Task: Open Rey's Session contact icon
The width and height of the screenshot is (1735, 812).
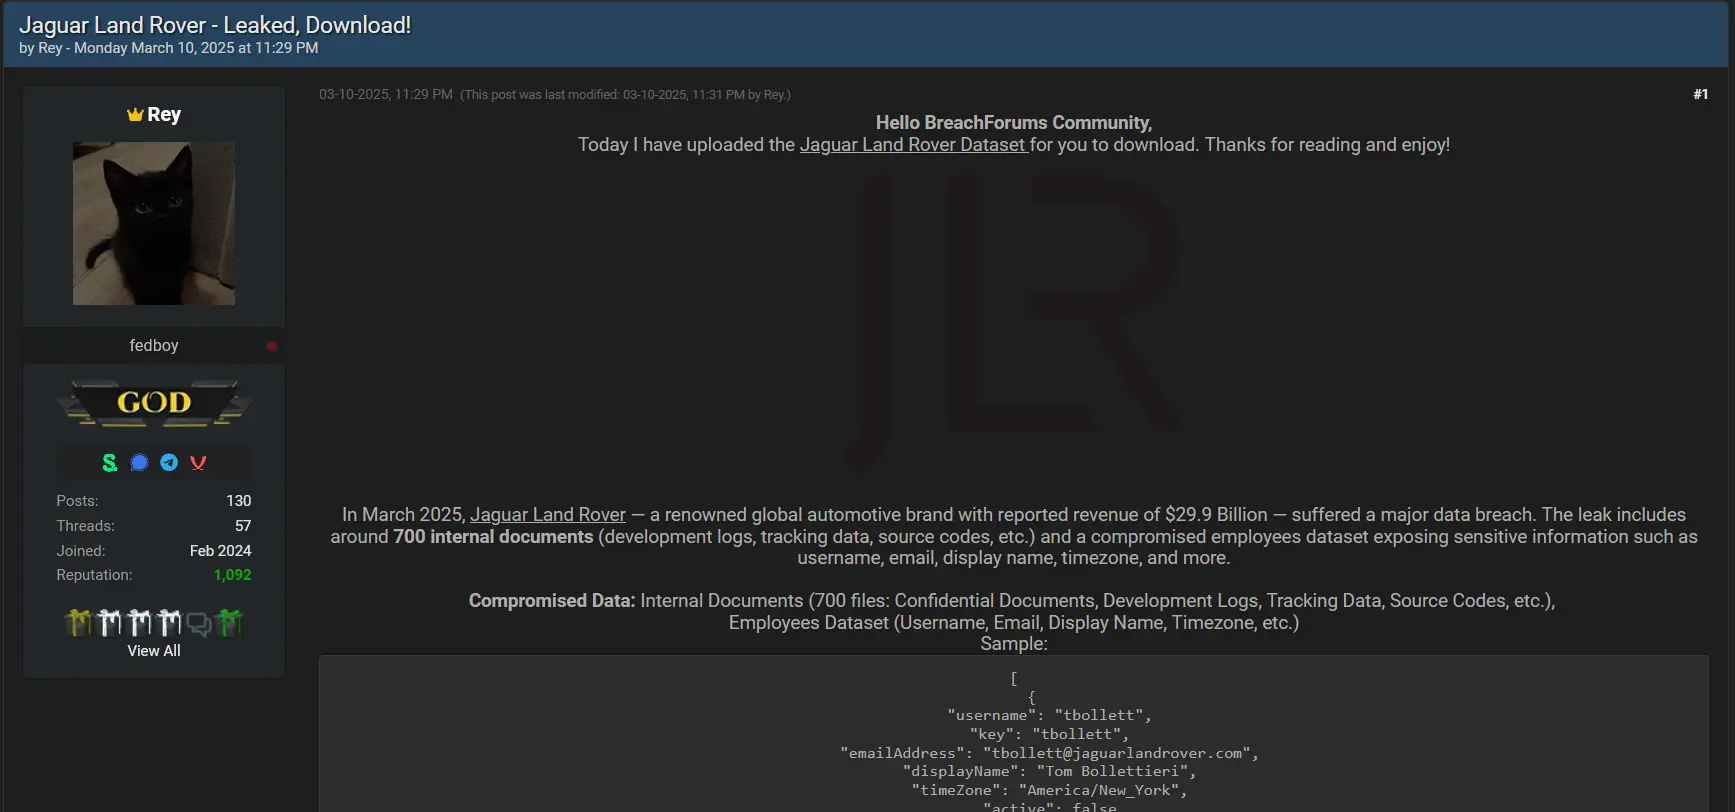Action: pyautogui.click(x=110, y=462)
